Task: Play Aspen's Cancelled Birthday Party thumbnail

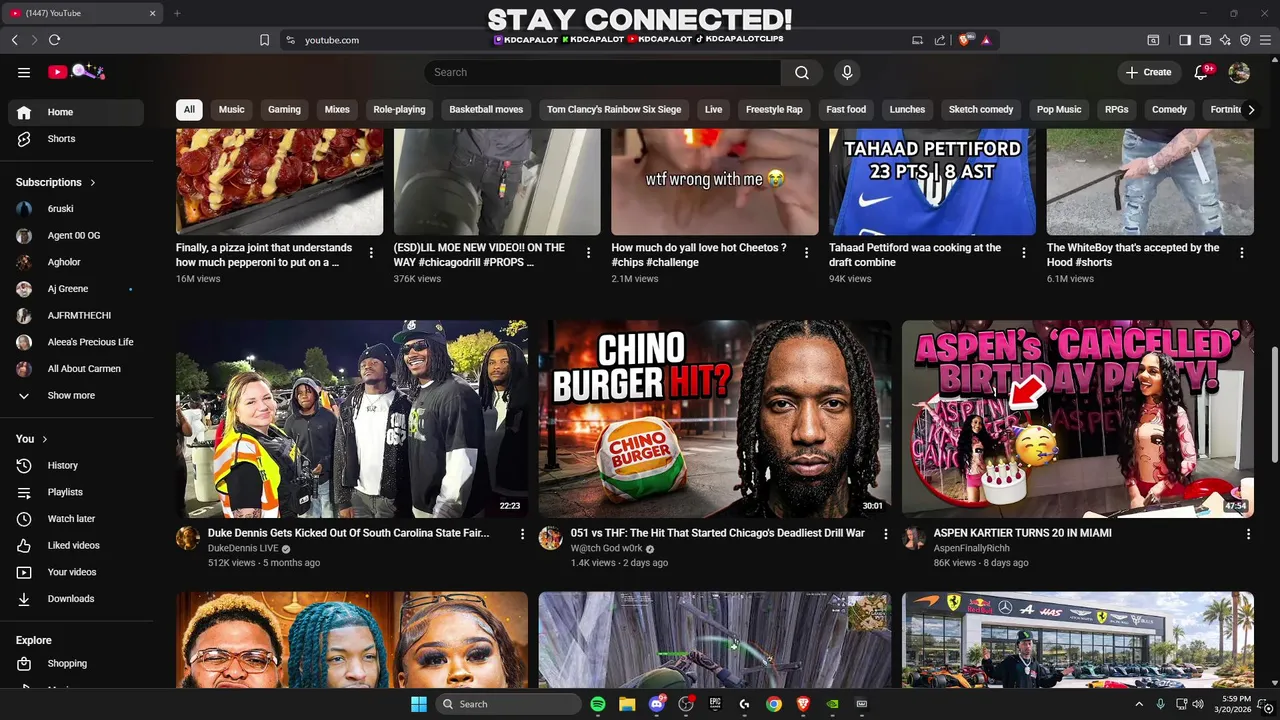Action: coord(1078,419)
